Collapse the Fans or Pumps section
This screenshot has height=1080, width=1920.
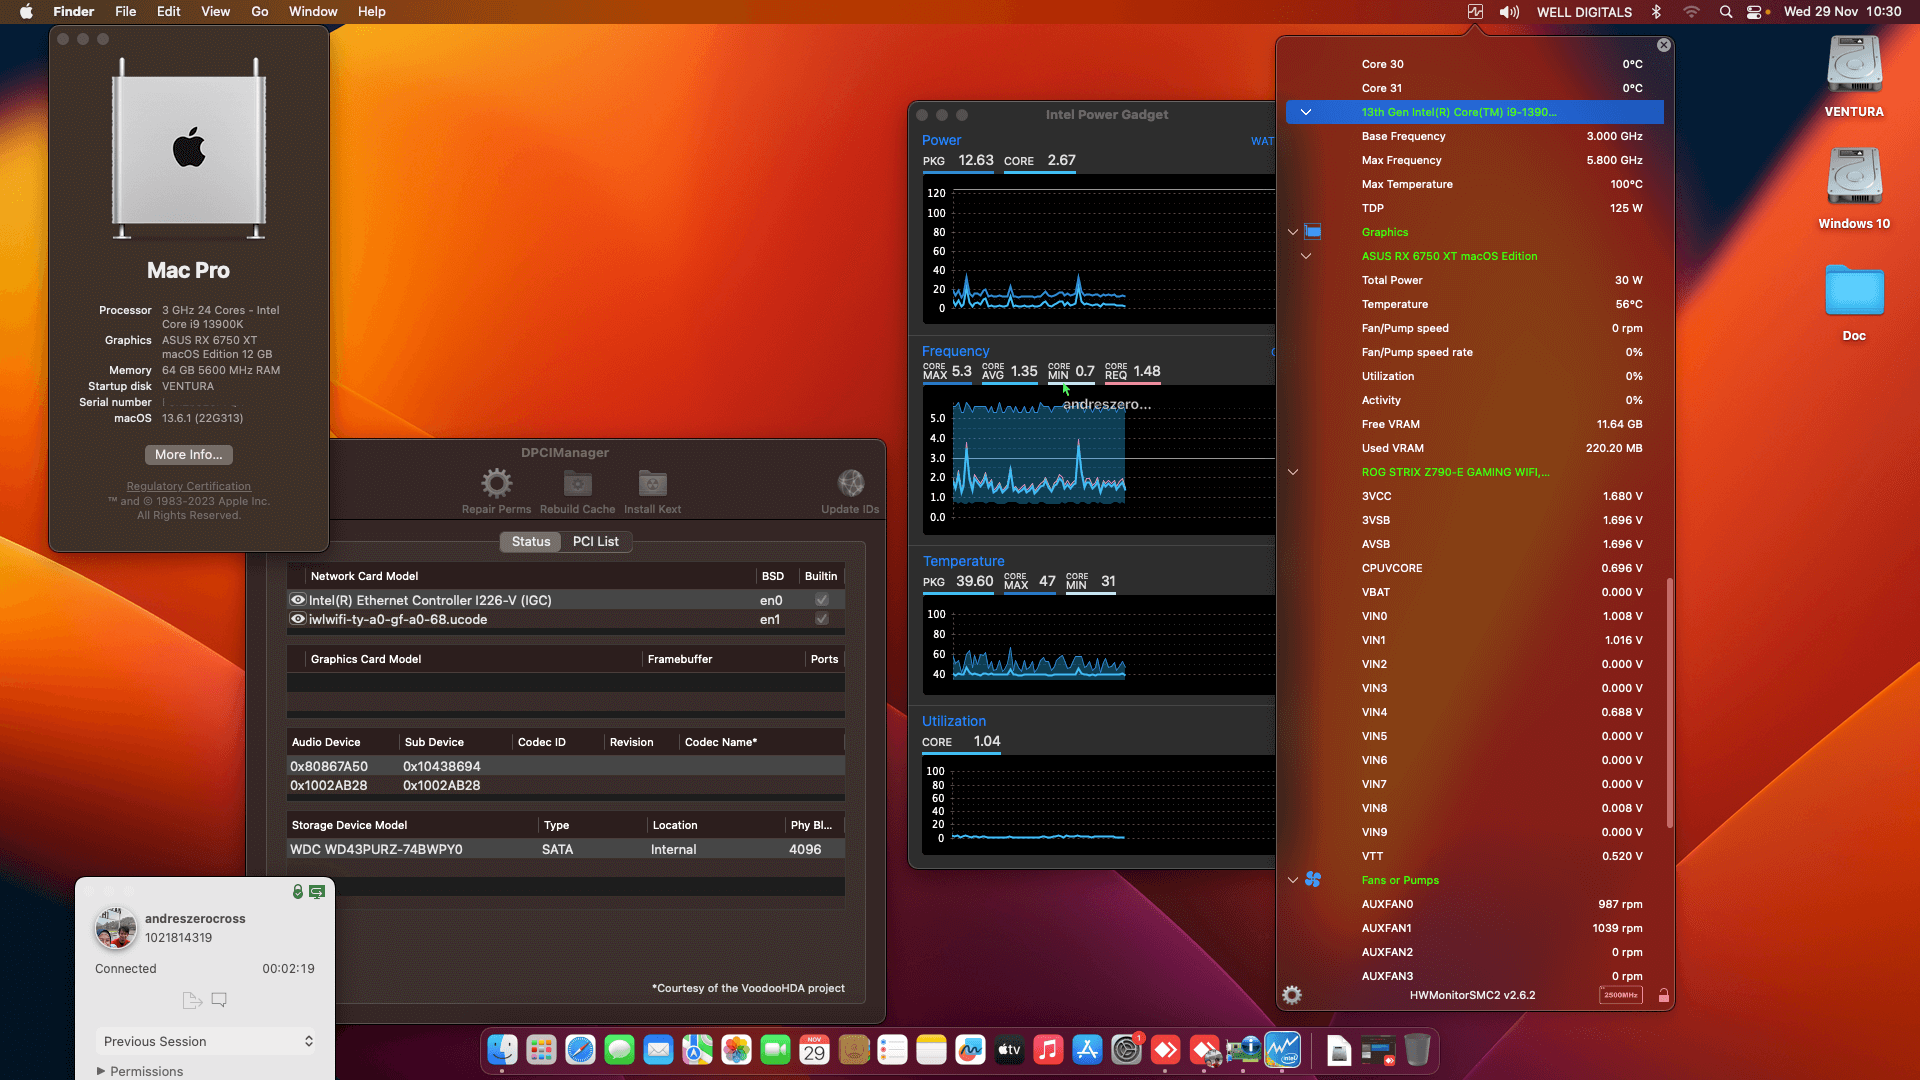[1292, 880]
